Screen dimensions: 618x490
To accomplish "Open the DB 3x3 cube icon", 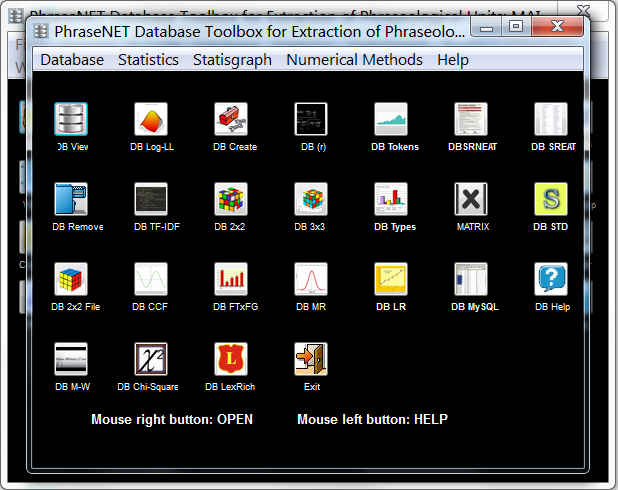I will click(x=311, y=199).
